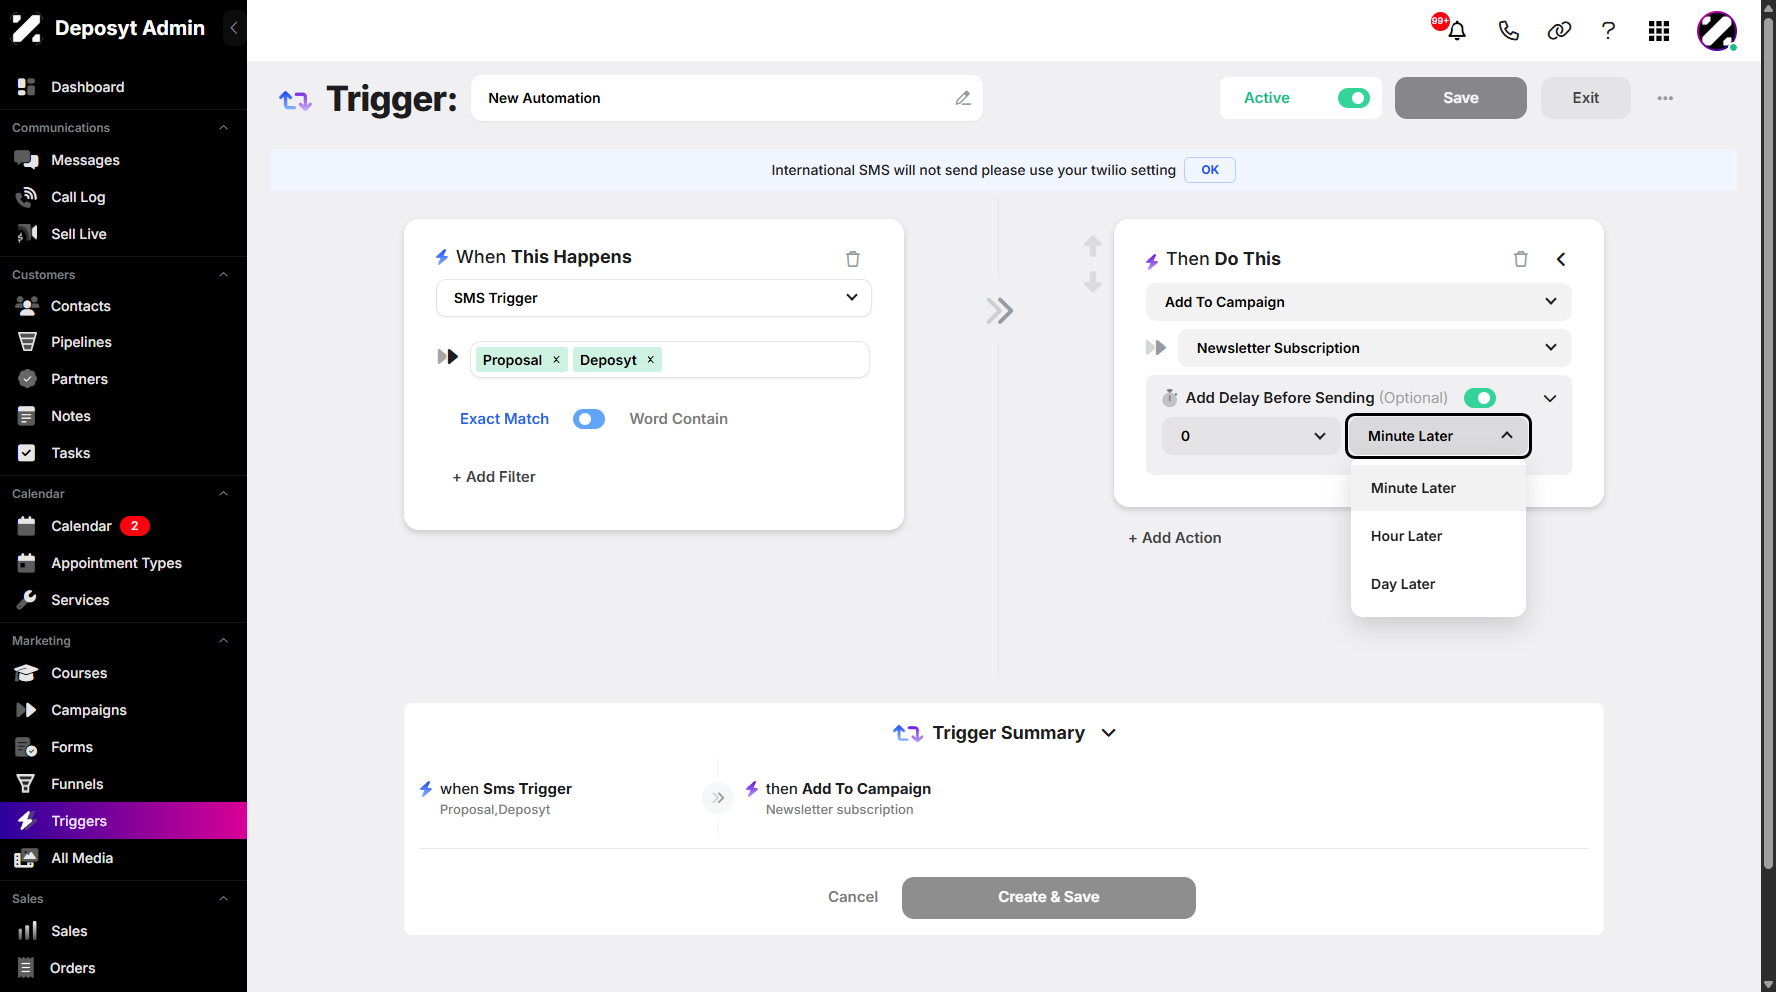1776x992 pixels.
Task: Delete the When This Happens block
Action: tap(853, 259)
